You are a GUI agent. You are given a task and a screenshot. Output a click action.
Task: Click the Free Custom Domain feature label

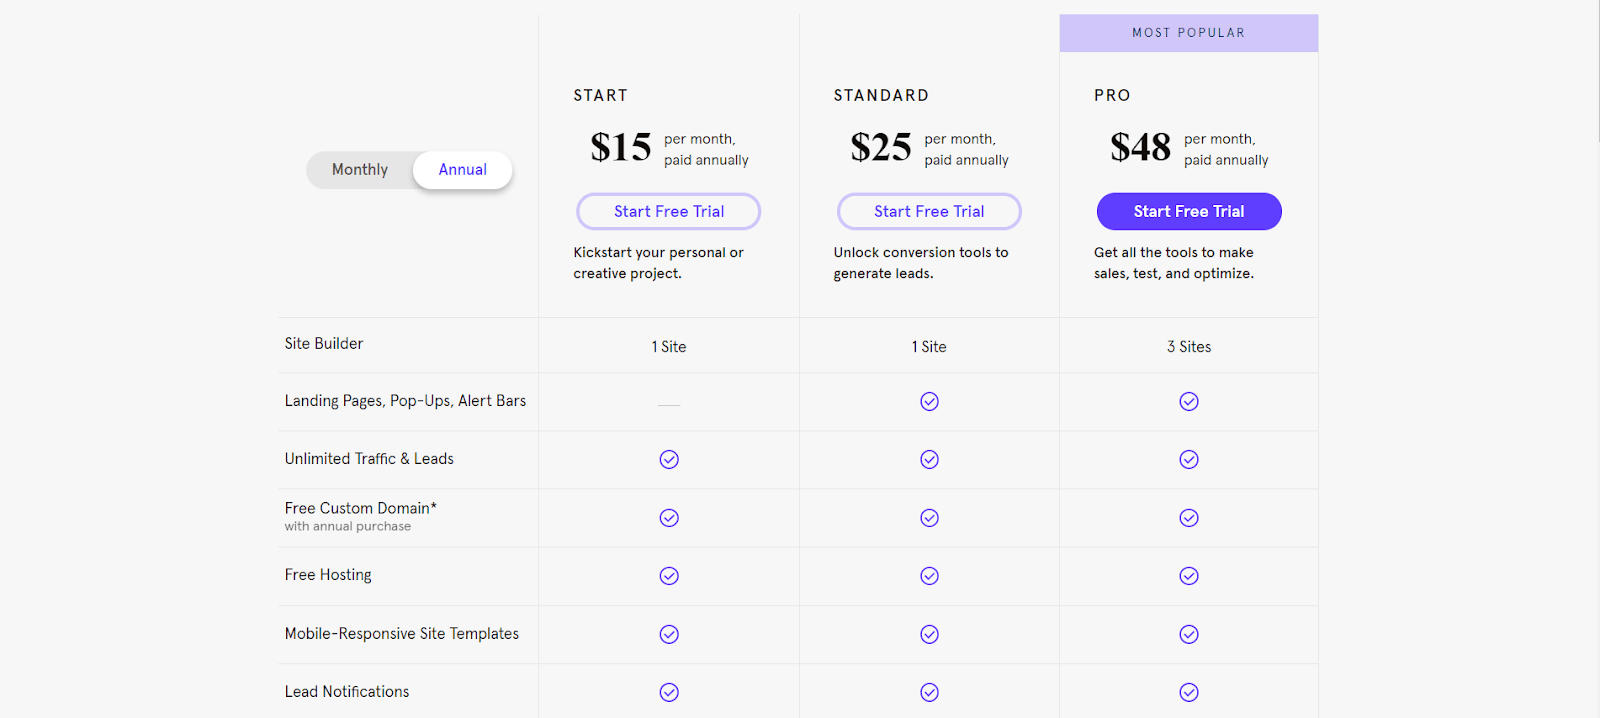pyautogui.click(x=360, y=508)
